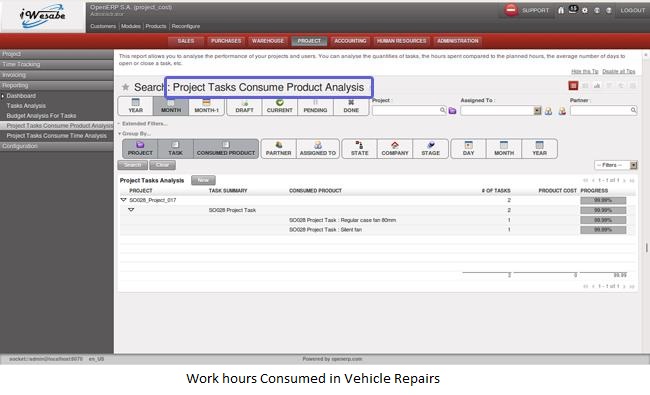The width and height of the screenshot is (650, 395).
Task: Open the Accounting menu tab
Action: click(350, 41)
